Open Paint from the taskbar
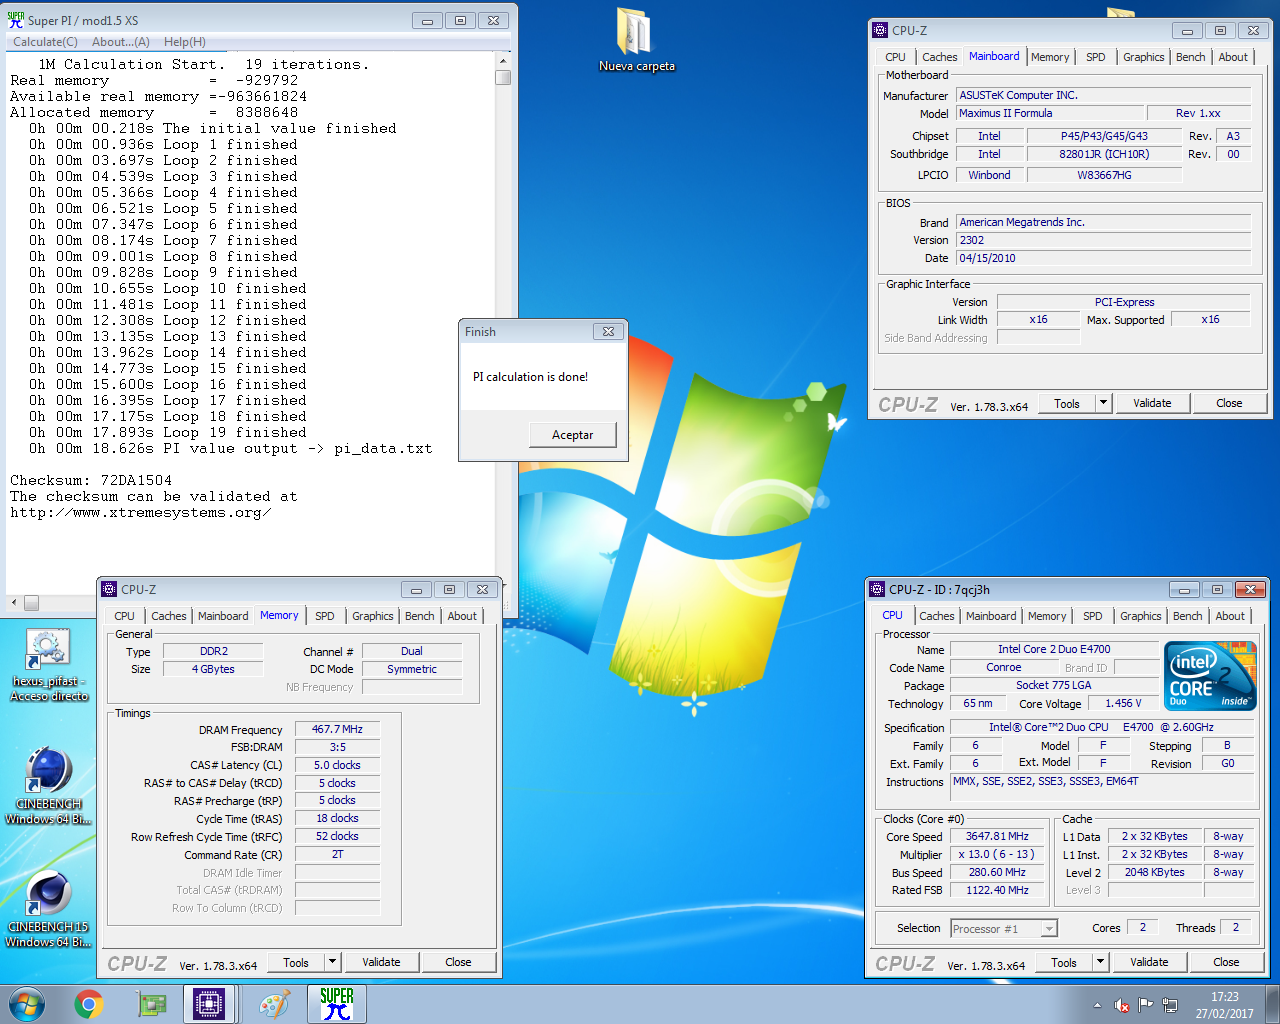The image size is (1280, 1024). 274,1004
